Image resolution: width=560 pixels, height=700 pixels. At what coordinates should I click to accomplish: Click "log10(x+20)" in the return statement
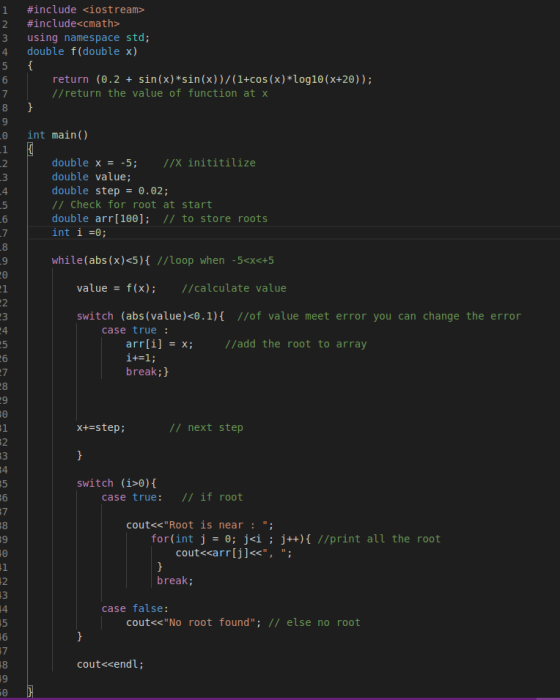(x=326, y=79)
